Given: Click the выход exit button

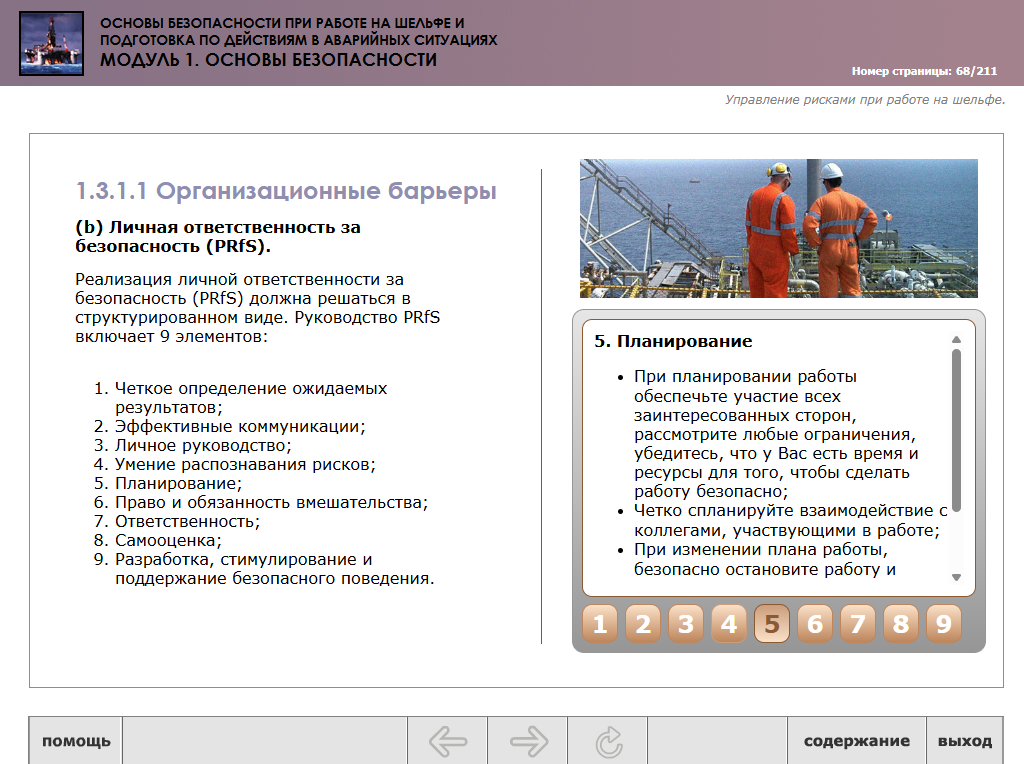Looking at the screenshot, I should 964,741.
